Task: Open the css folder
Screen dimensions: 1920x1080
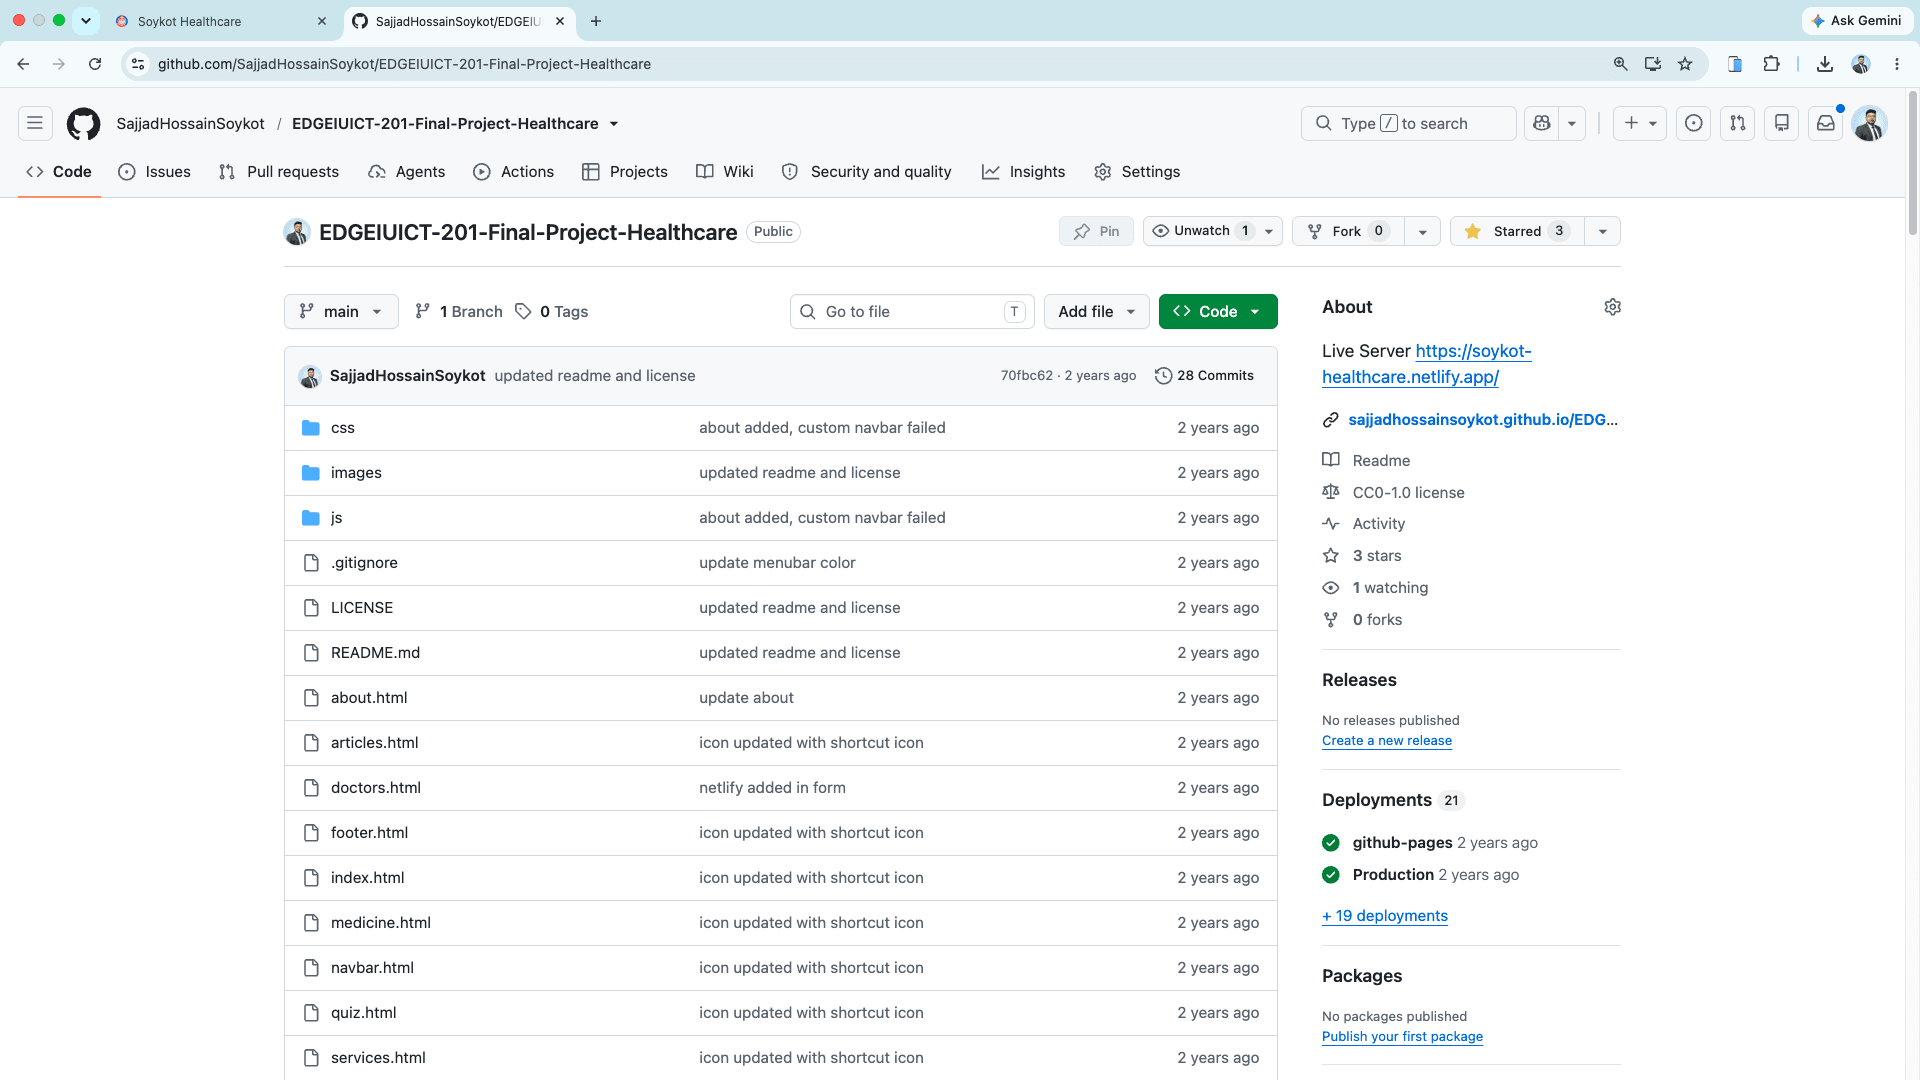Action: pyautogui.click(x=343, y=428)
